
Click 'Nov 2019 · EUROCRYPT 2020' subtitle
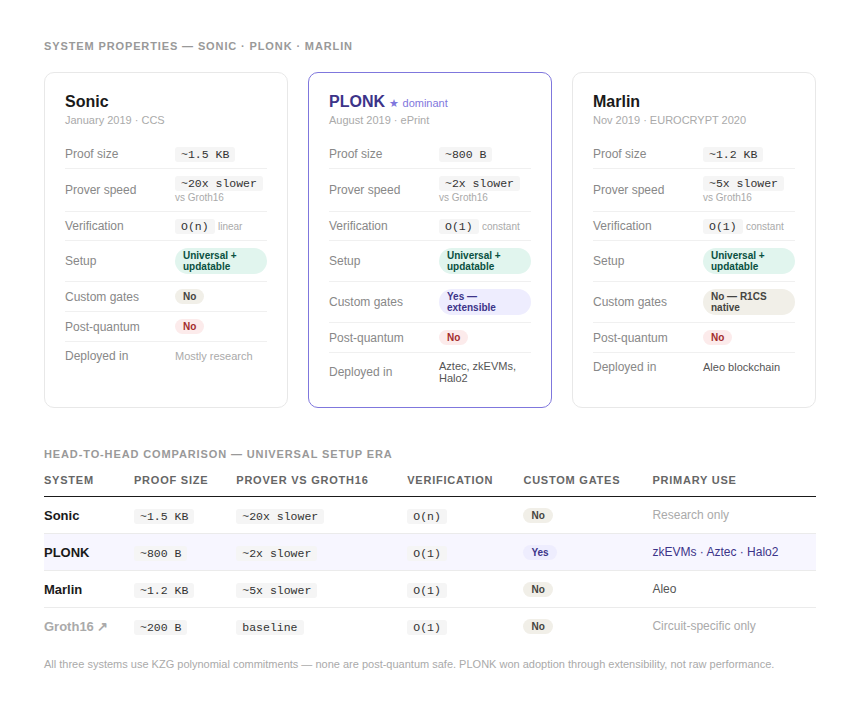[669, 120]
